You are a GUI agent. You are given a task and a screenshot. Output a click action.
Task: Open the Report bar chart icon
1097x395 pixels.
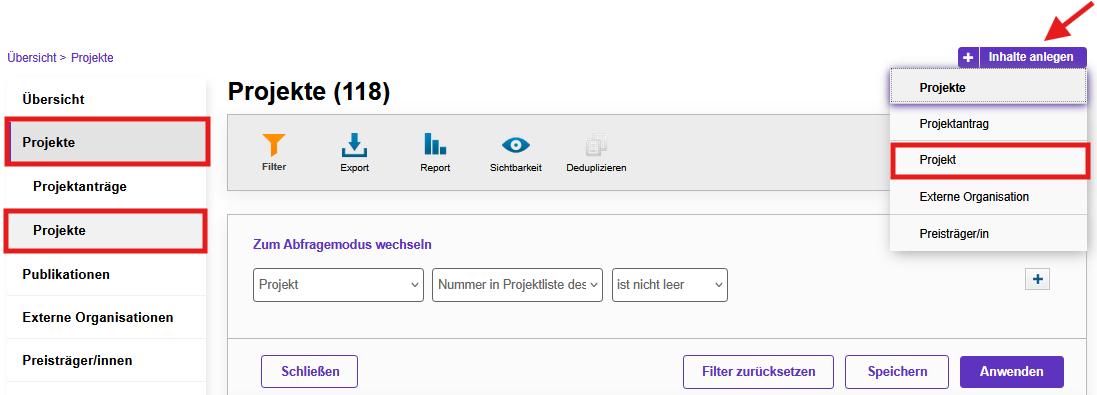click(434, 144)
